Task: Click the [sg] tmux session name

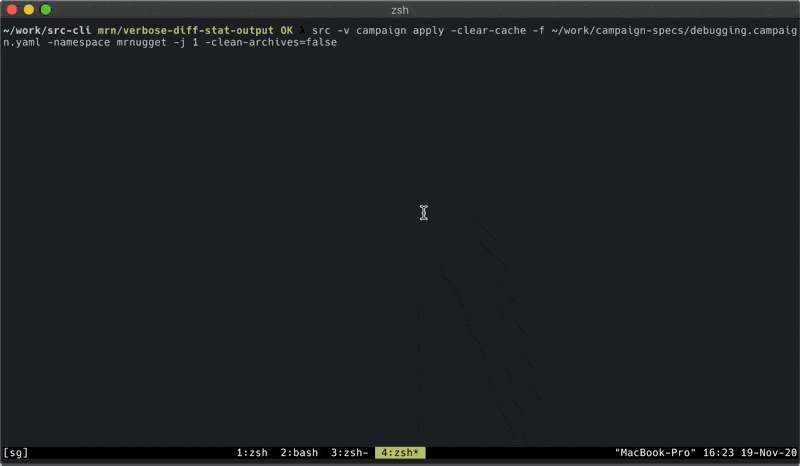Action: pos(16,453)
